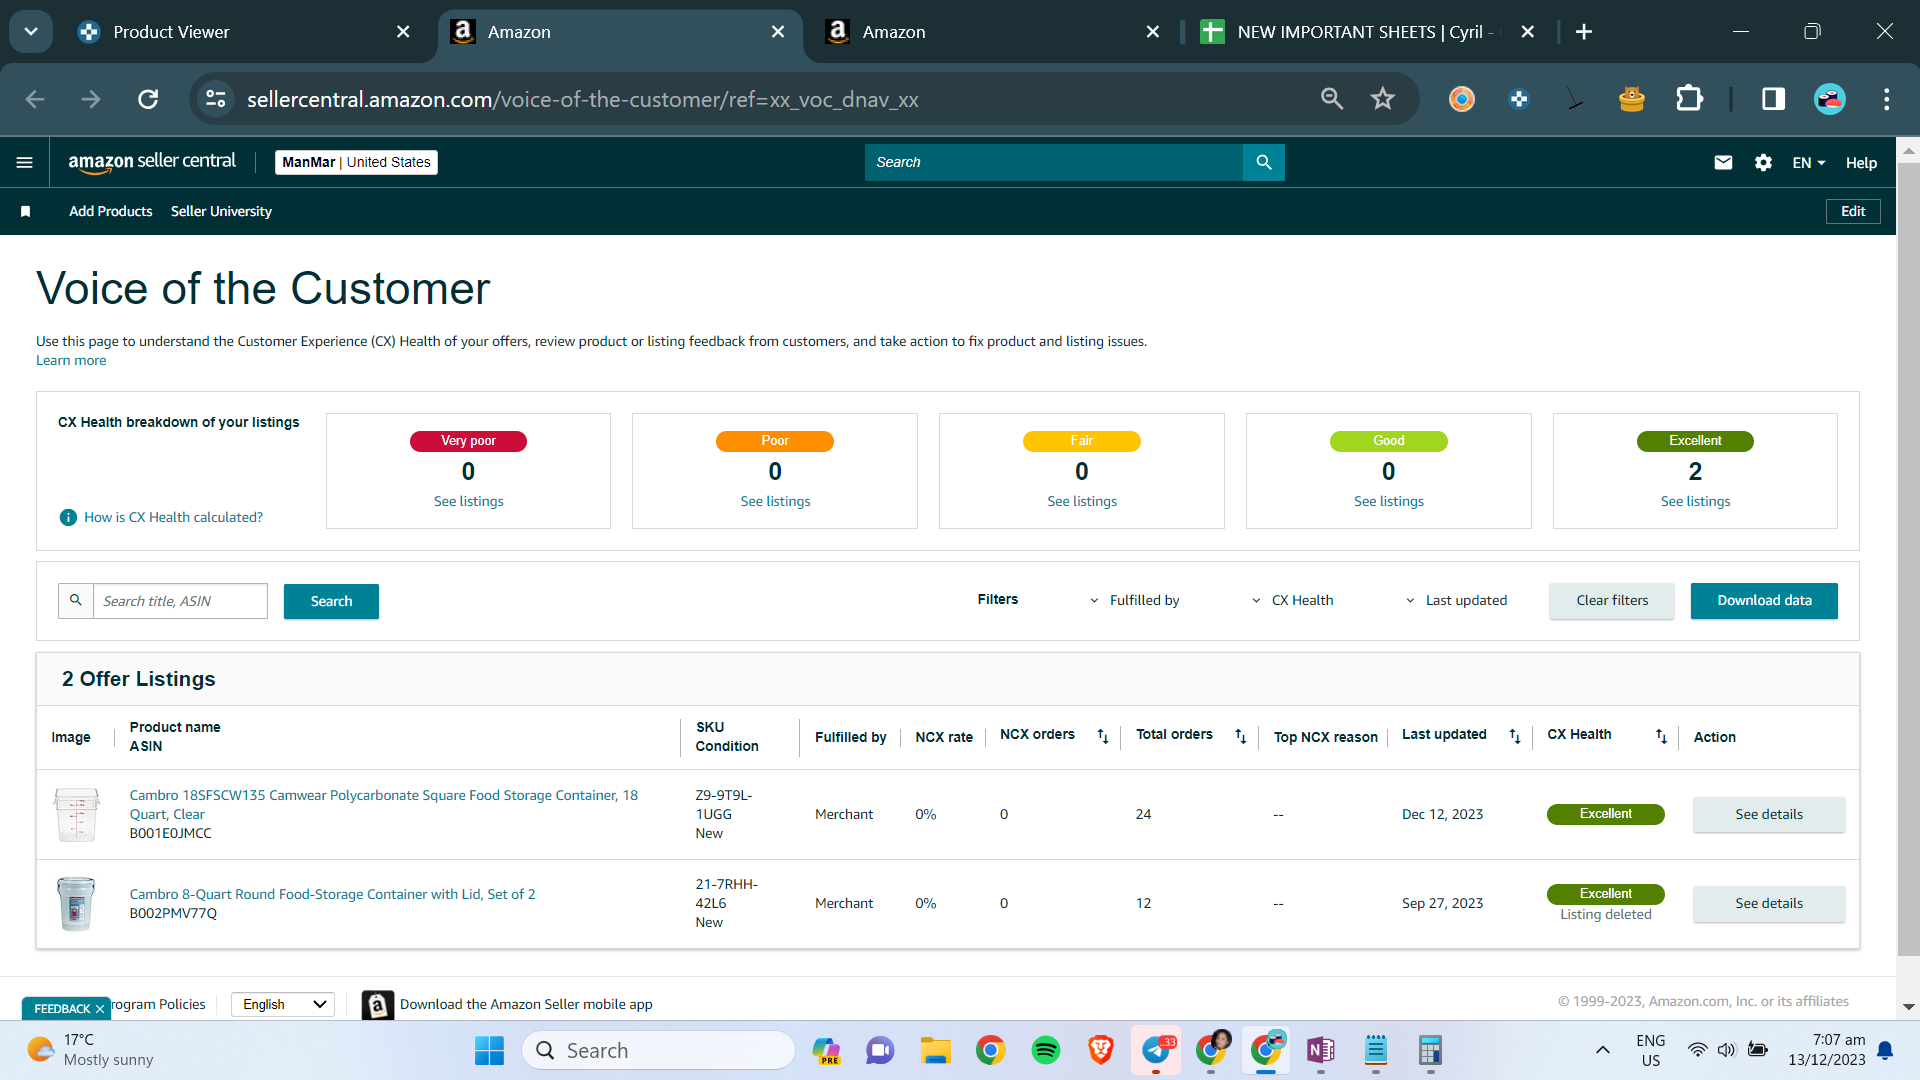The height and width of the screenshot is (1080, 1920).
Task: Expand the Fulfilled by filter dropdown
Action: click(1134, 600)
